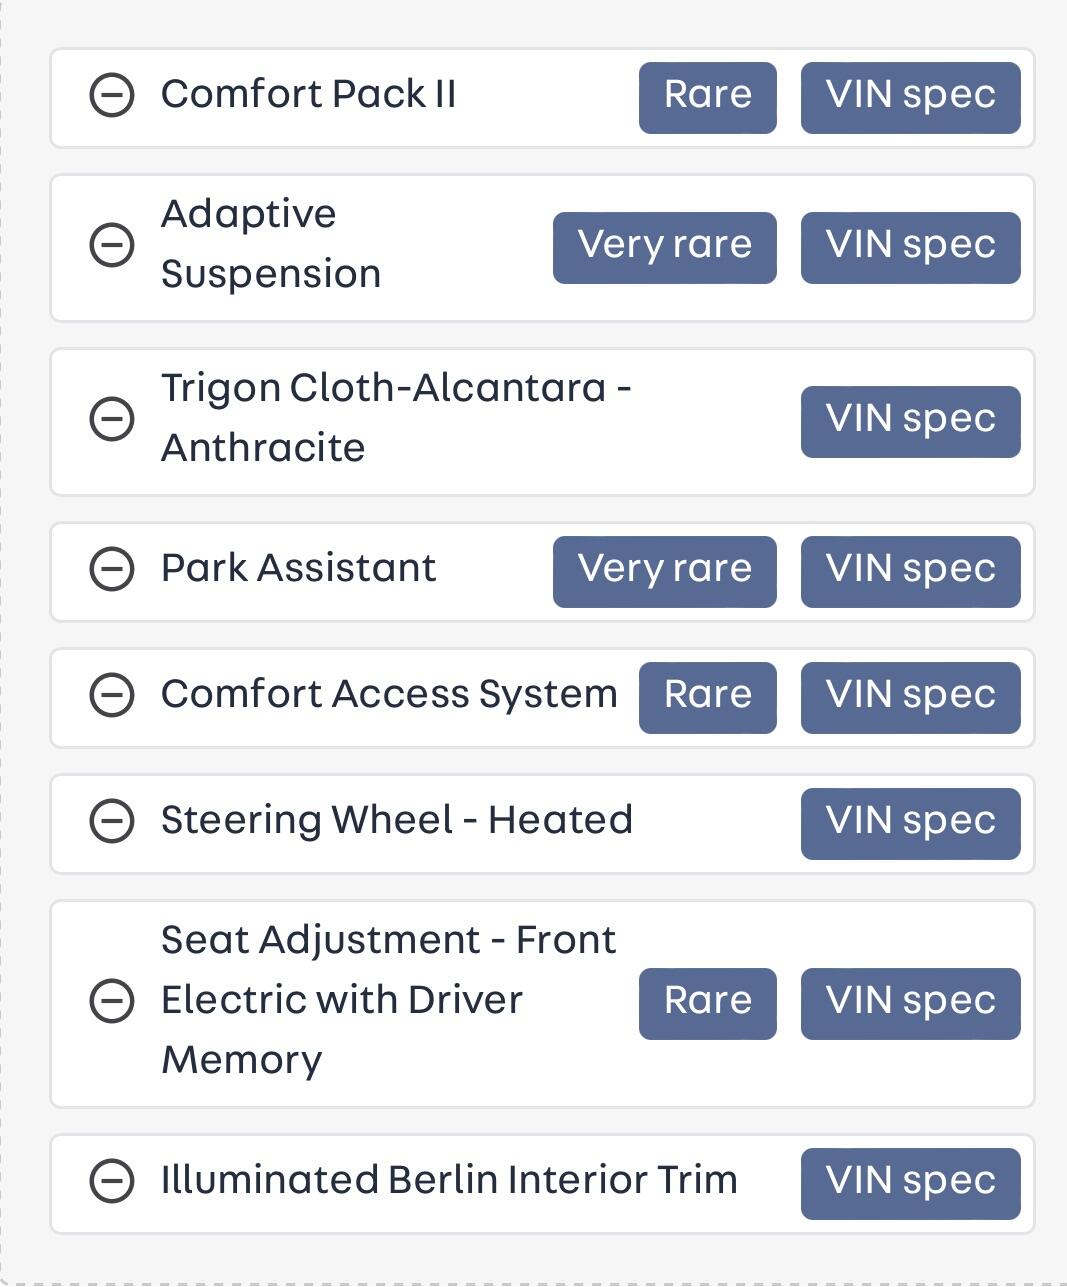Click VIN spec badge for Park Assistant
The image size is (1067, 1287).
[x=910, y=571]
